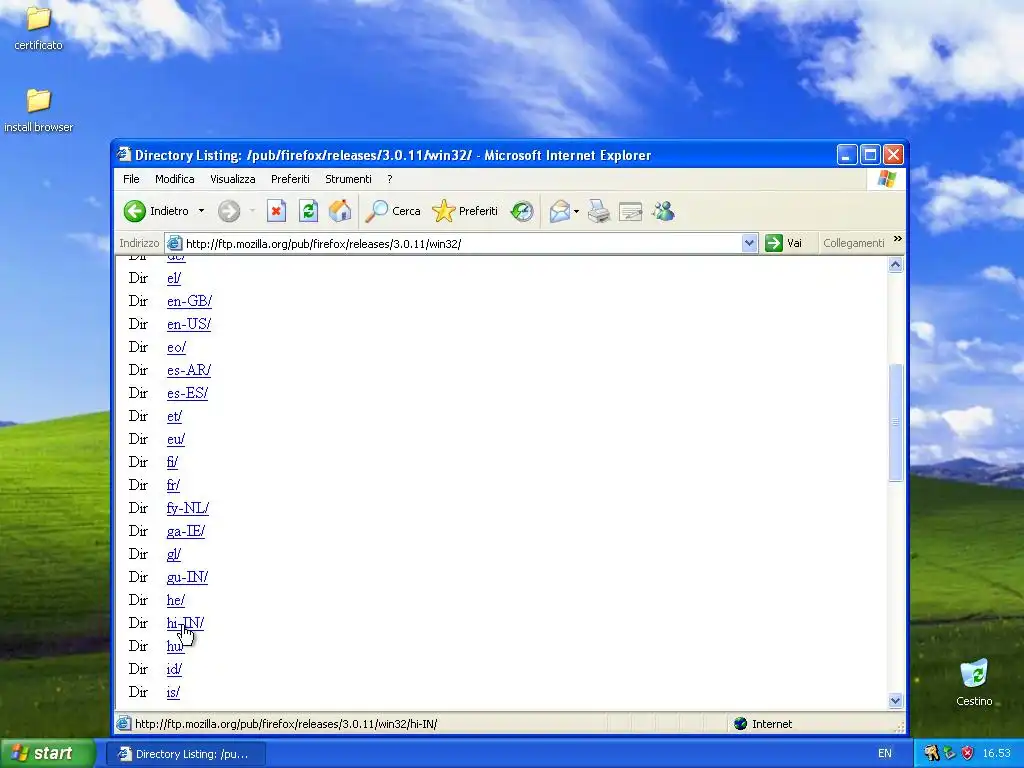Click the Windows flag throbber logo
This screenshot has height=768, width=1024.
[887, 179]
